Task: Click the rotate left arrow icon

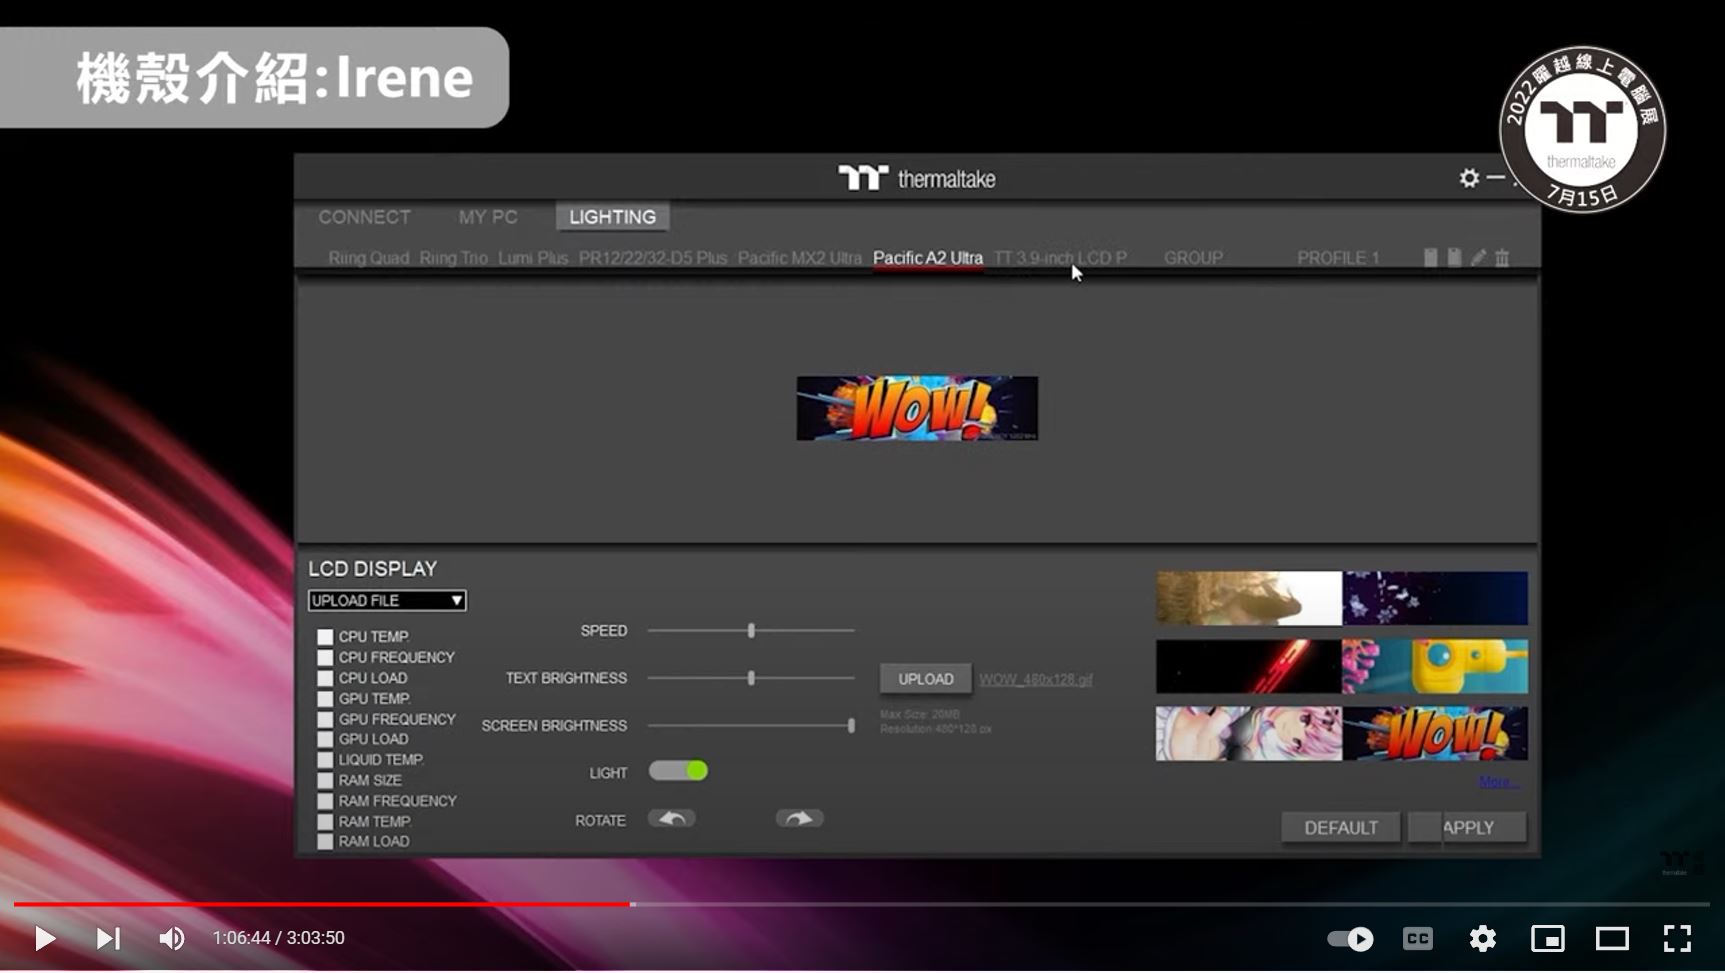Action: coord(672,819)
